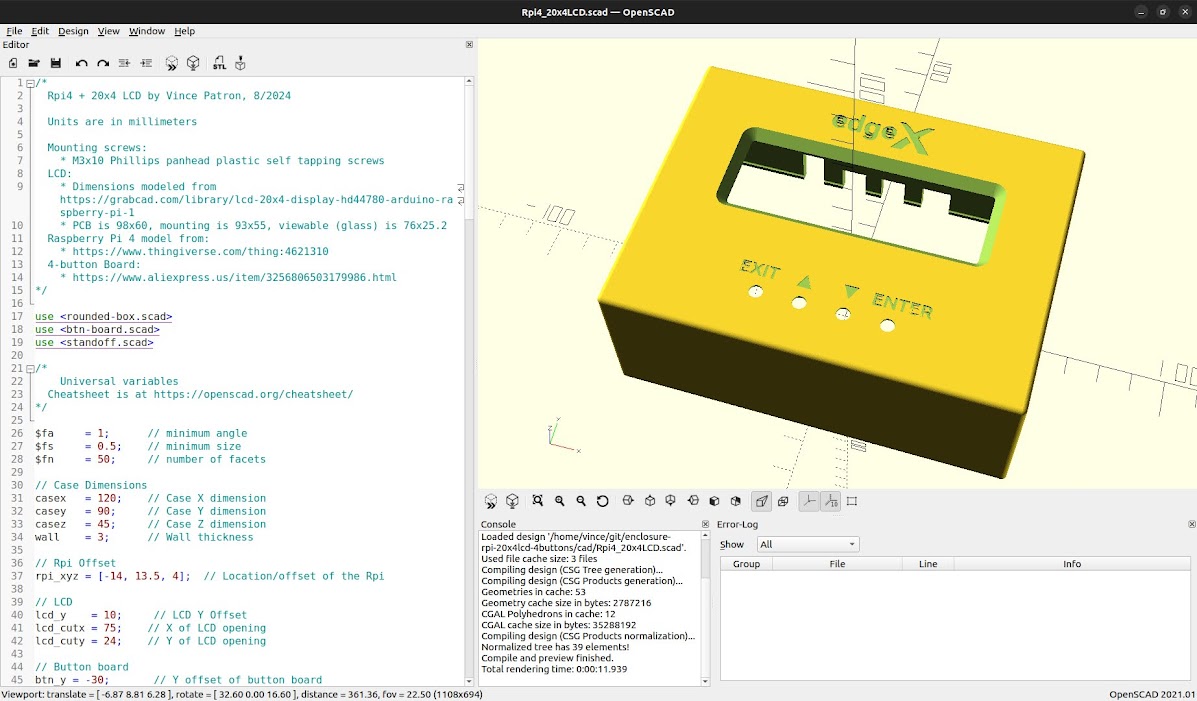1197x701 pixels.
Task: Click the thingiverse.com URL on line 12
Action: tap(200, 251)
